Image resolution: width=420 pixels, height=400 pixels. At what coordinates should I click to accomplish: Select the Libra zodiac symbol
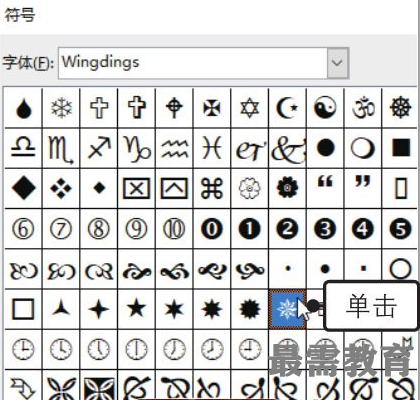tap(23, 148)
